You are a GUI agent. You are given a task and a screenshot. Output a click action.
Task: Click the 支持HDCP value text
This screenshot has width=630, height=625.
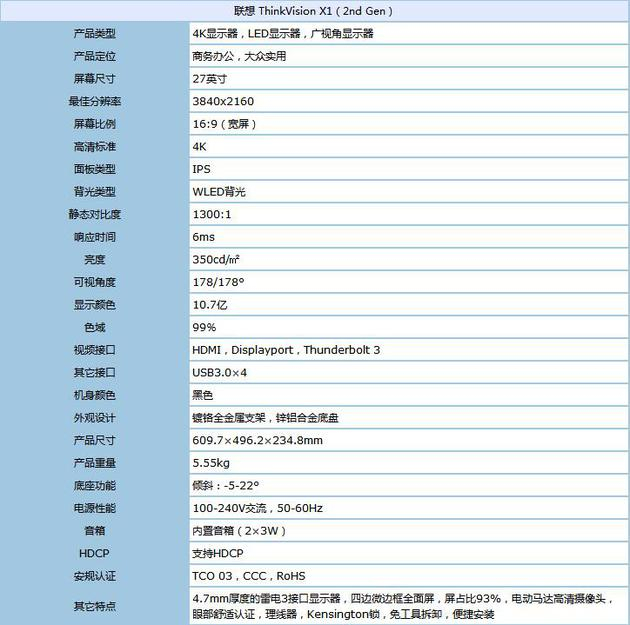tap(218, 554)
